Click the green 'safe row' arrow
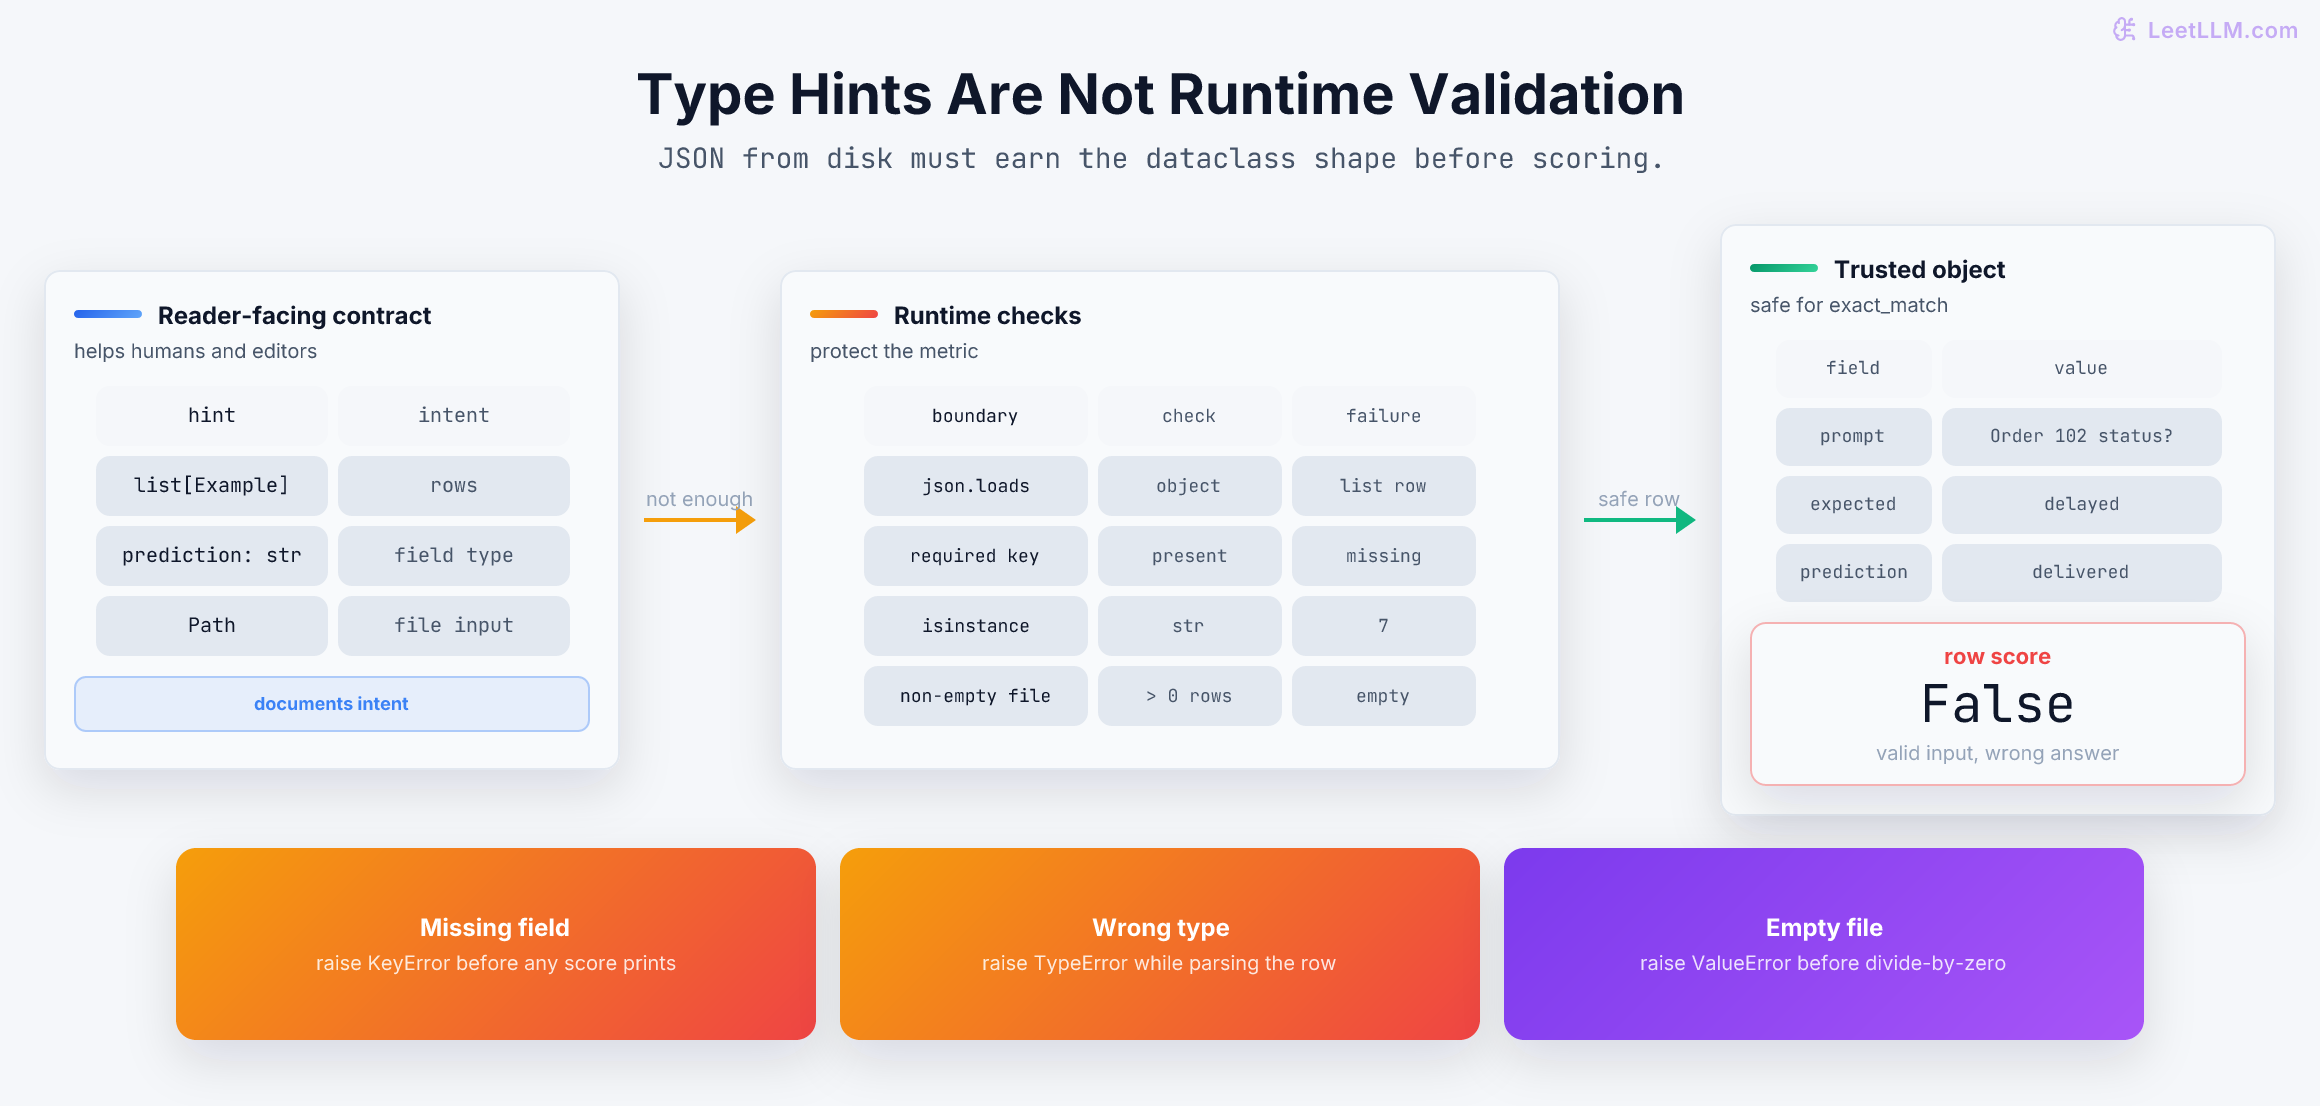 tap(1640, 520)
